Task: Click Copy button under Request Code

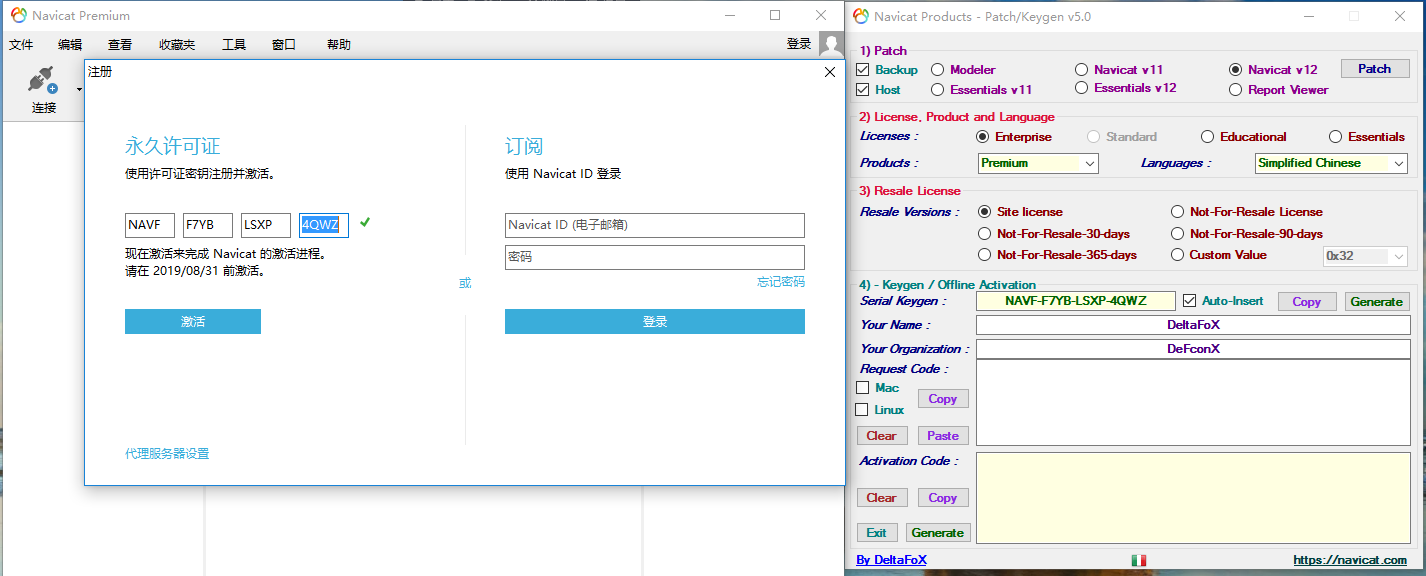Action: tap(943, 398)
